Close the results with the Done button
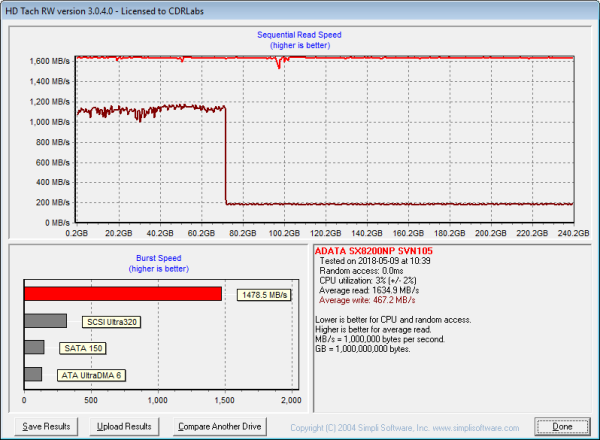Image resolution: width=600 pixels, height=440 pixels. (x=563, y=426)
